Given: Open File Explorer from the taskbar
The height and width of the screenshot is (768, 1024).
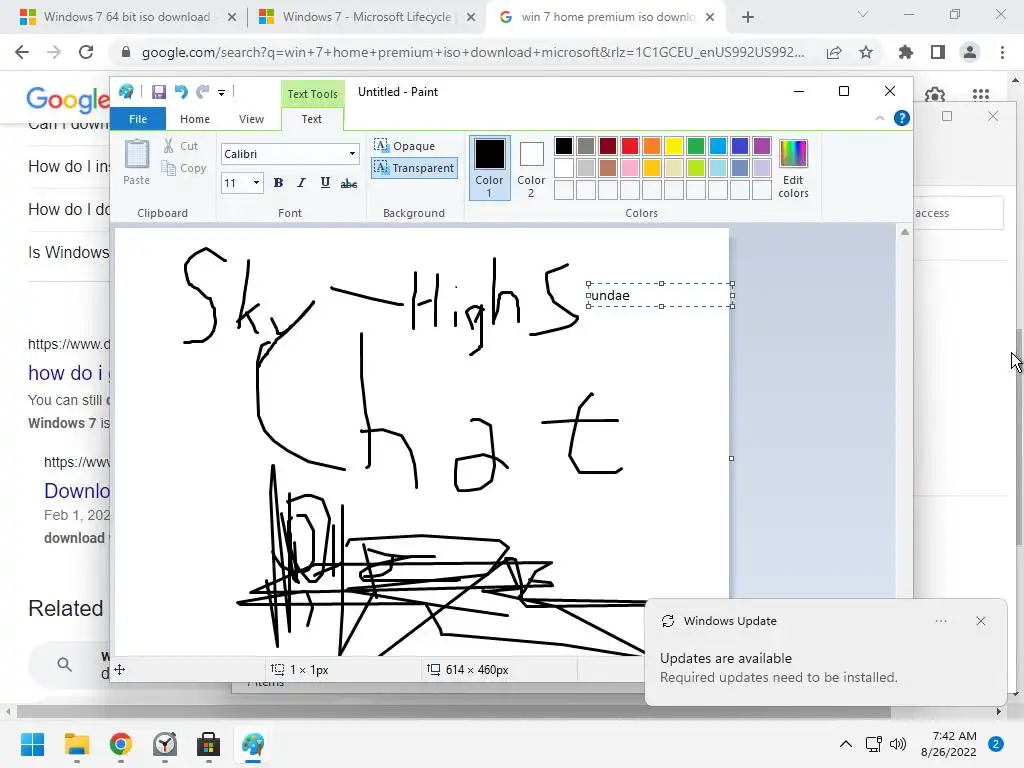Looking at the screenshot, I should 76,744.
